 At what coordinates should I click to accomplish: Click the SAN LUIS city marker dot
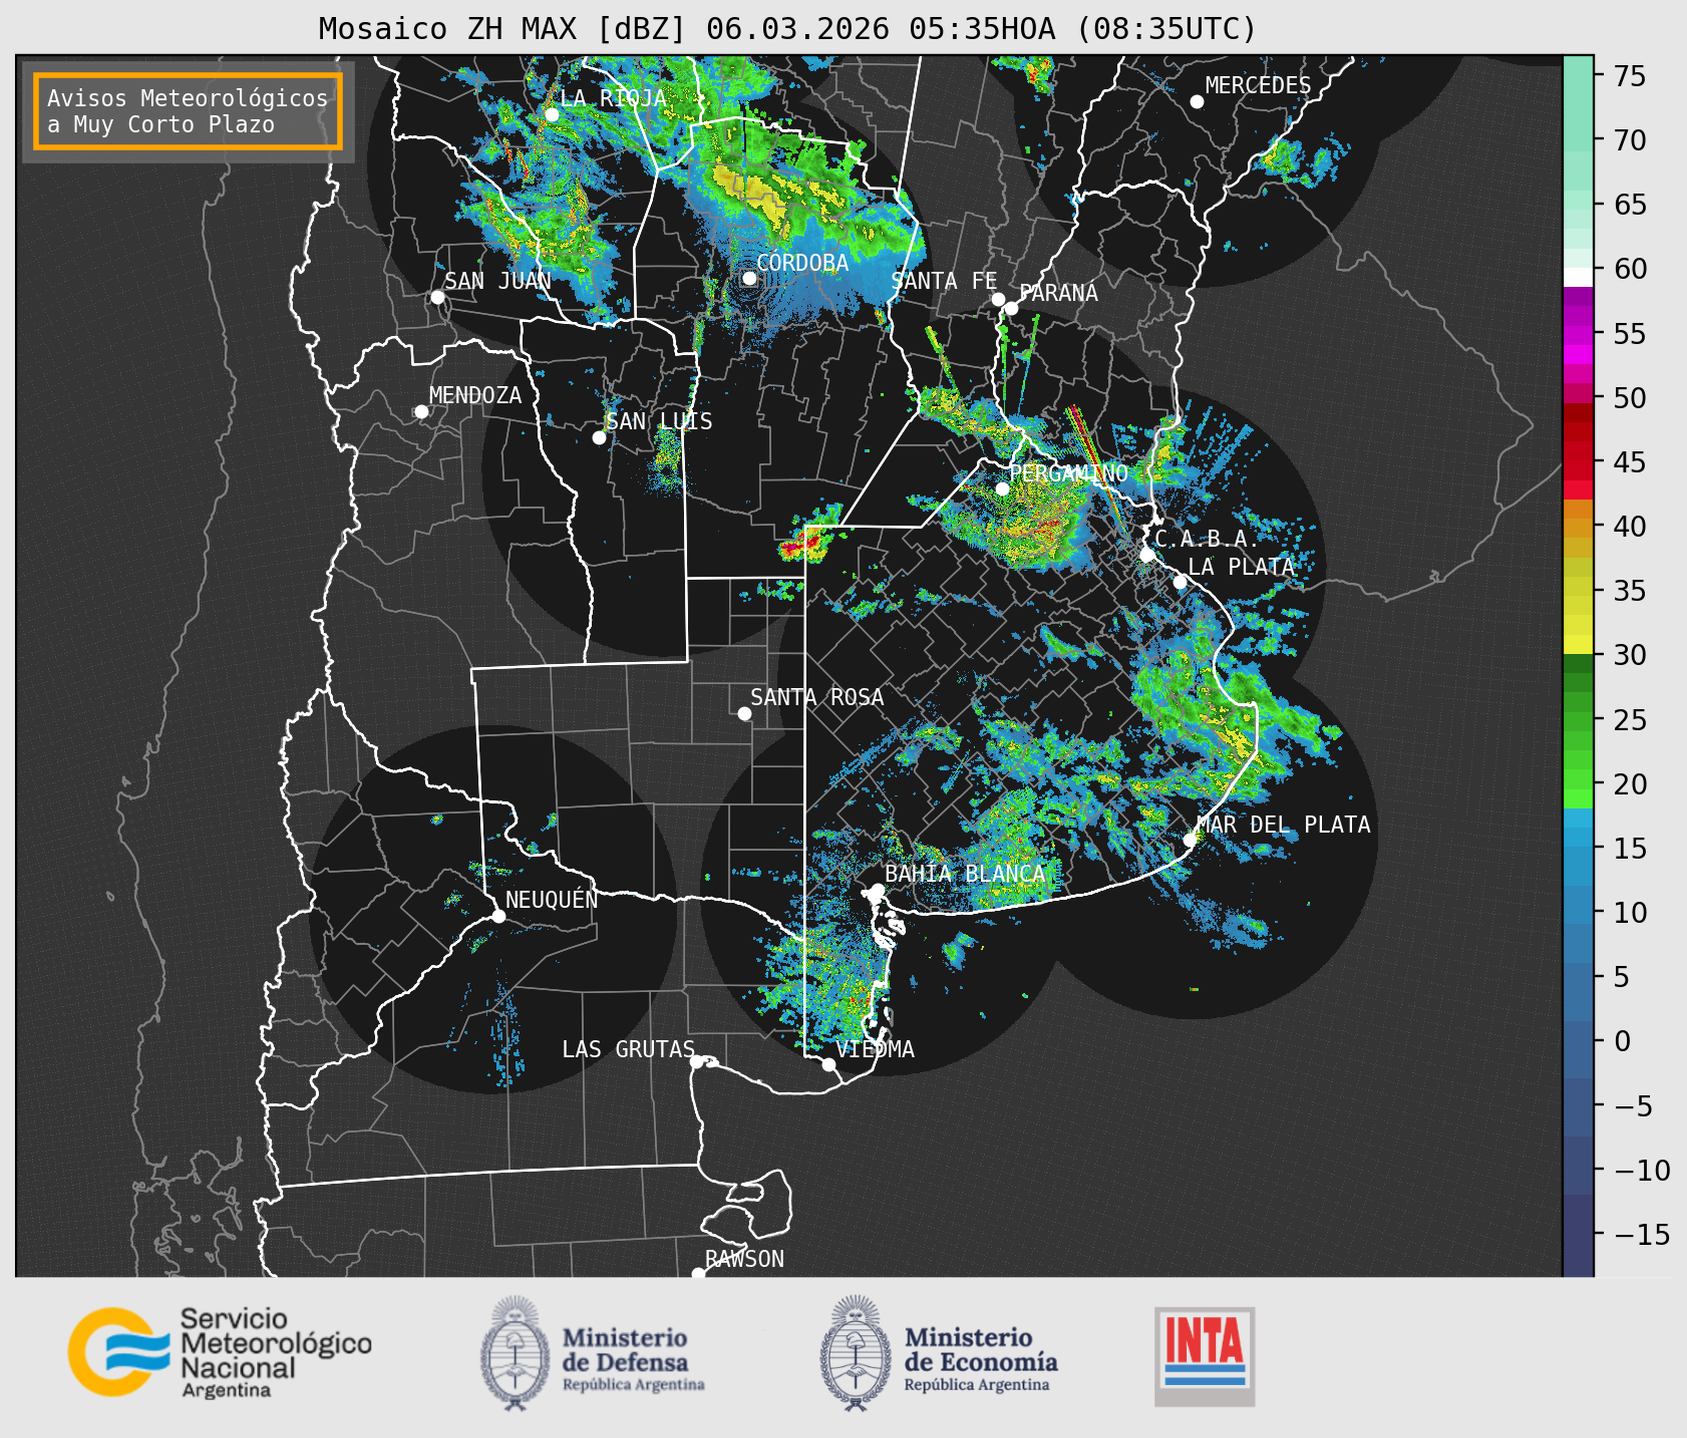tap(599, 438)
